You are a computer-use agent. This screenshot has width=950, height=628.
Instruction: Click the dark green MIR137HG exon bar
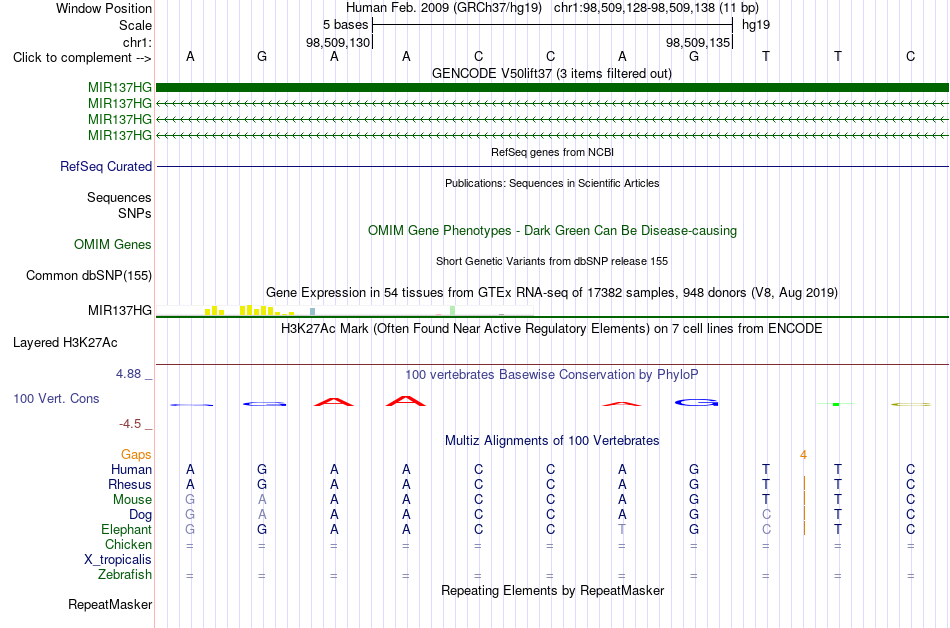pos(552,88)
